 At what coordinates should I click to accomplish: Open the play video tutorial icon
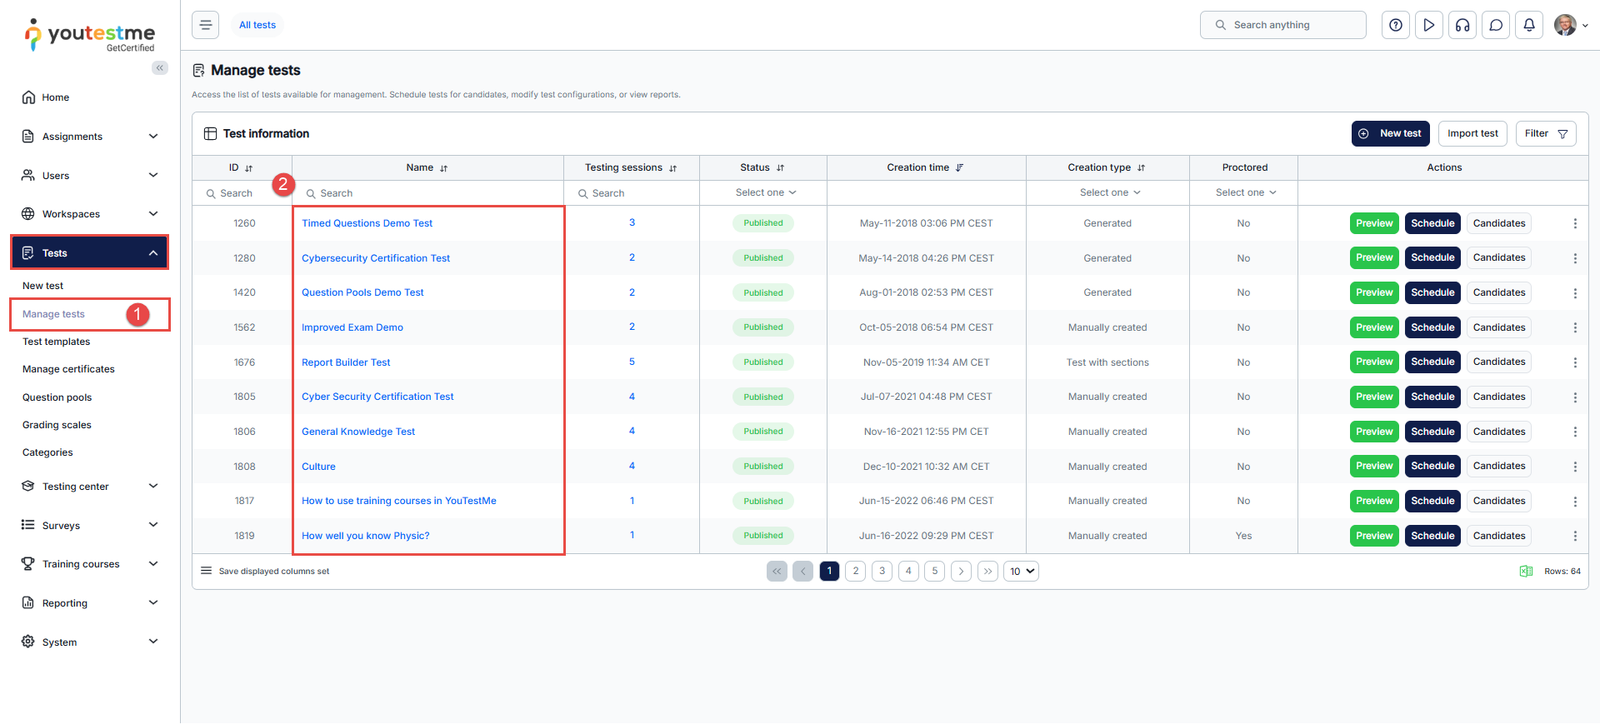(1429, 25)
